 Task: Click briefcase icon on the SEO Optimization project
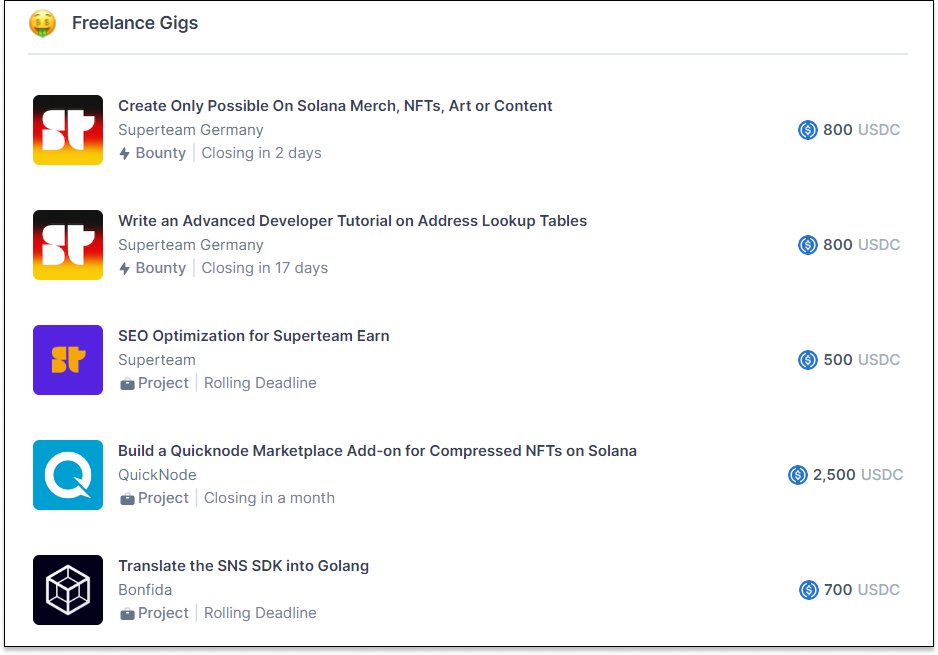click(127, 384)
